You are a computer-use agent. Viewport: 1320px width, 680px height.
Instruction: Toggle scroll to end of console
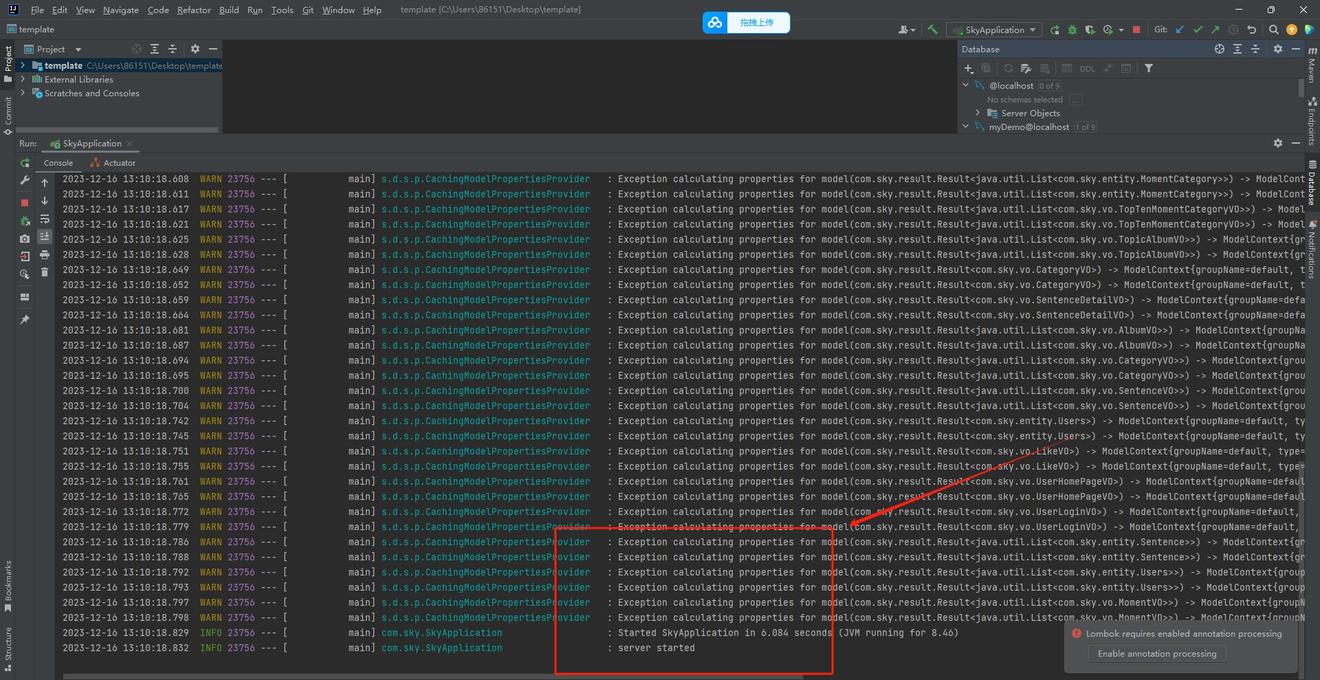[x=44, y=237]
